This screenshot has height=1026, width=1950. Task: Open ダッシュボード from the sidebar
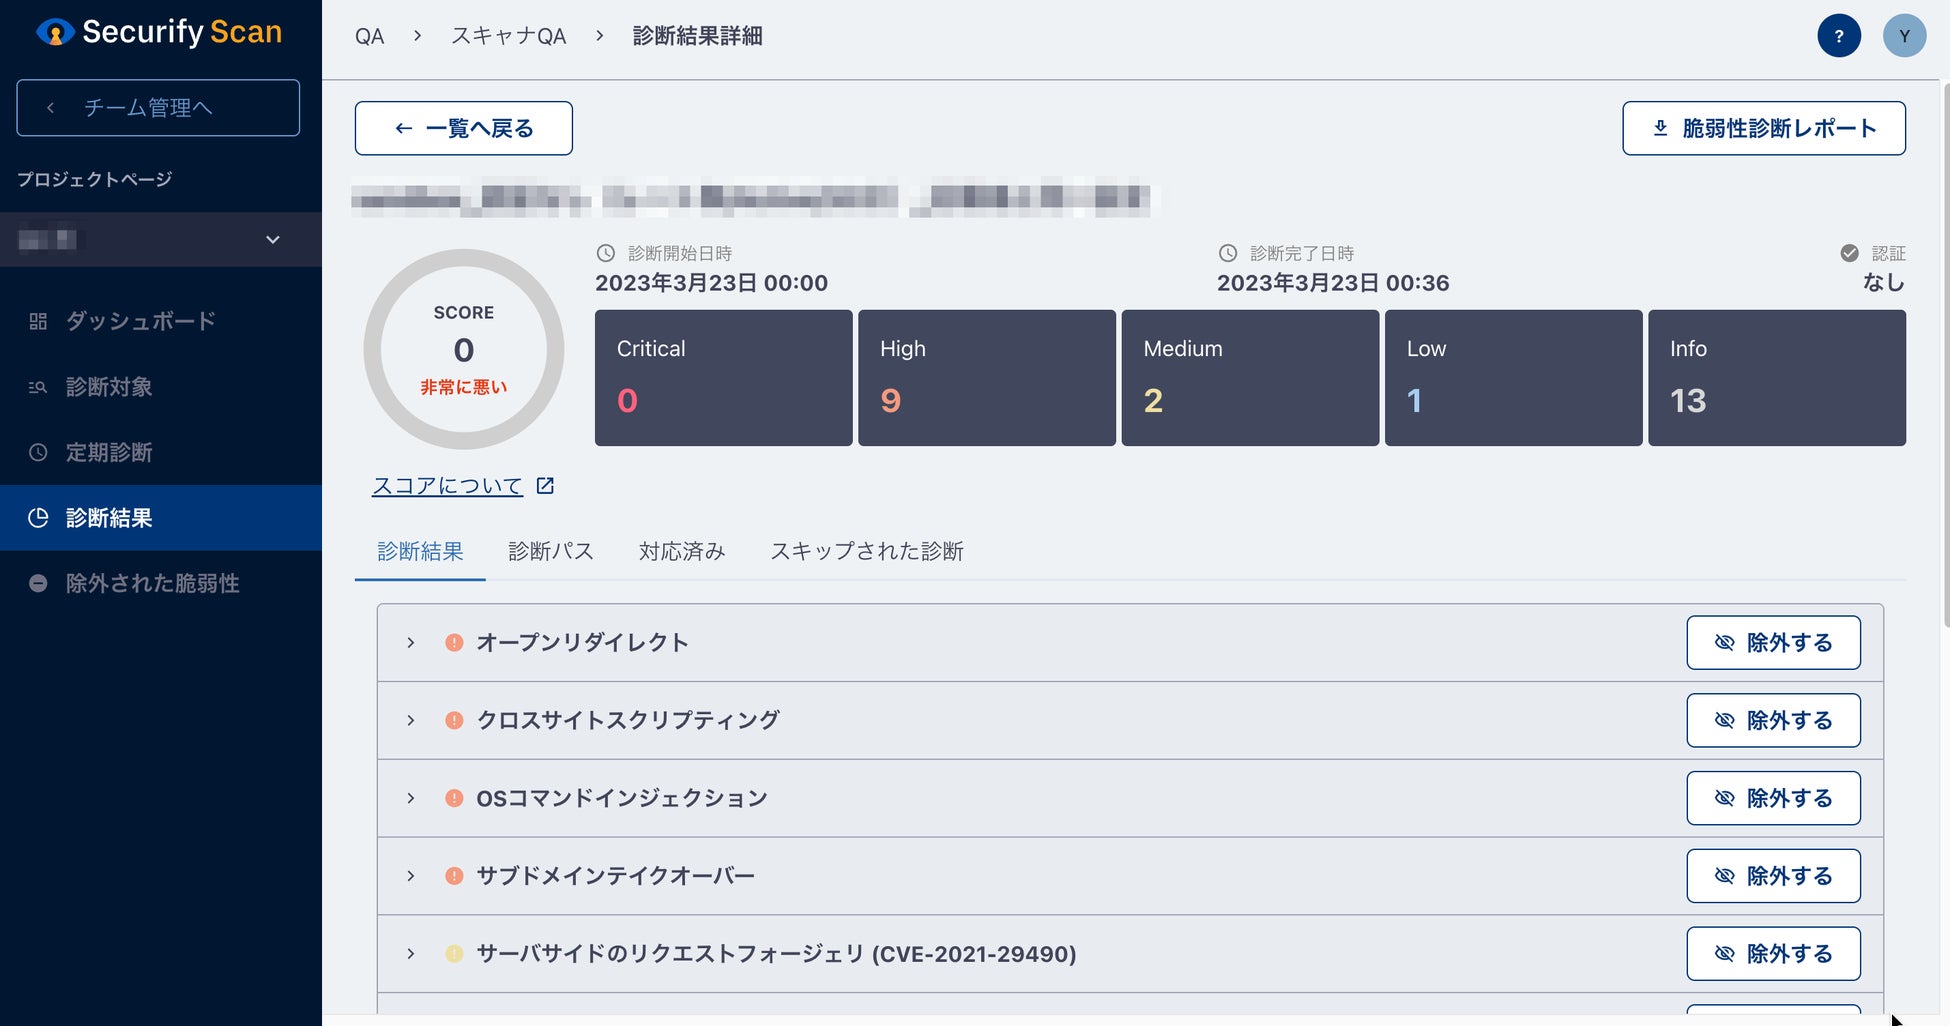140,321
